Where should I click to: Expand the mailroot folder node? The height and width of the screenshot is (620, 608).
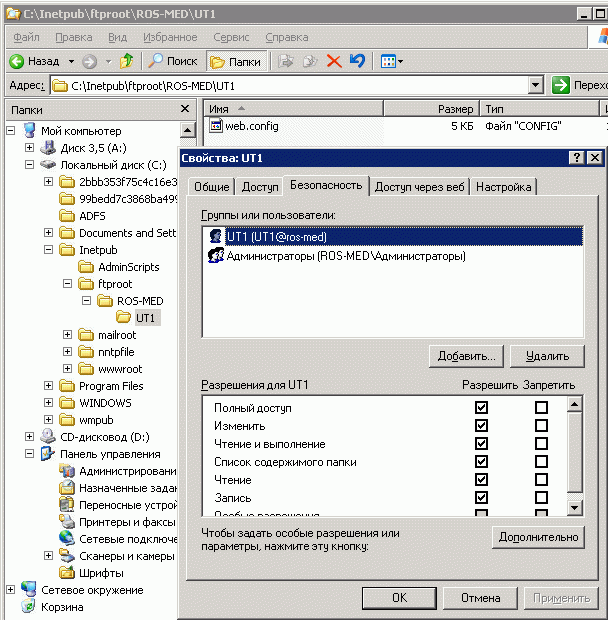pos(67,335)
